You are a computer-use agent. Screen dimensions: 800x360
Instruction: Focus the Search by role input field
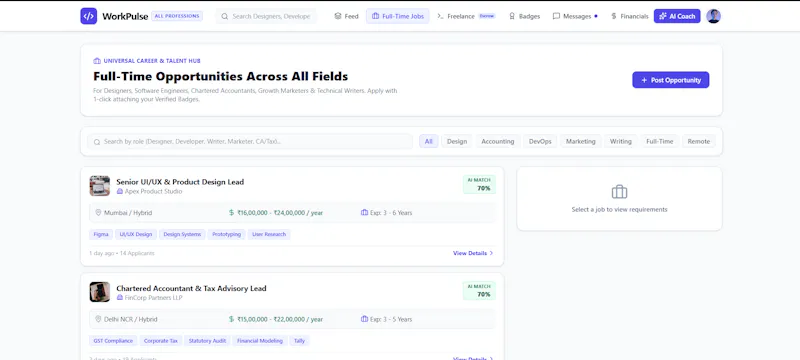(249, 141)
